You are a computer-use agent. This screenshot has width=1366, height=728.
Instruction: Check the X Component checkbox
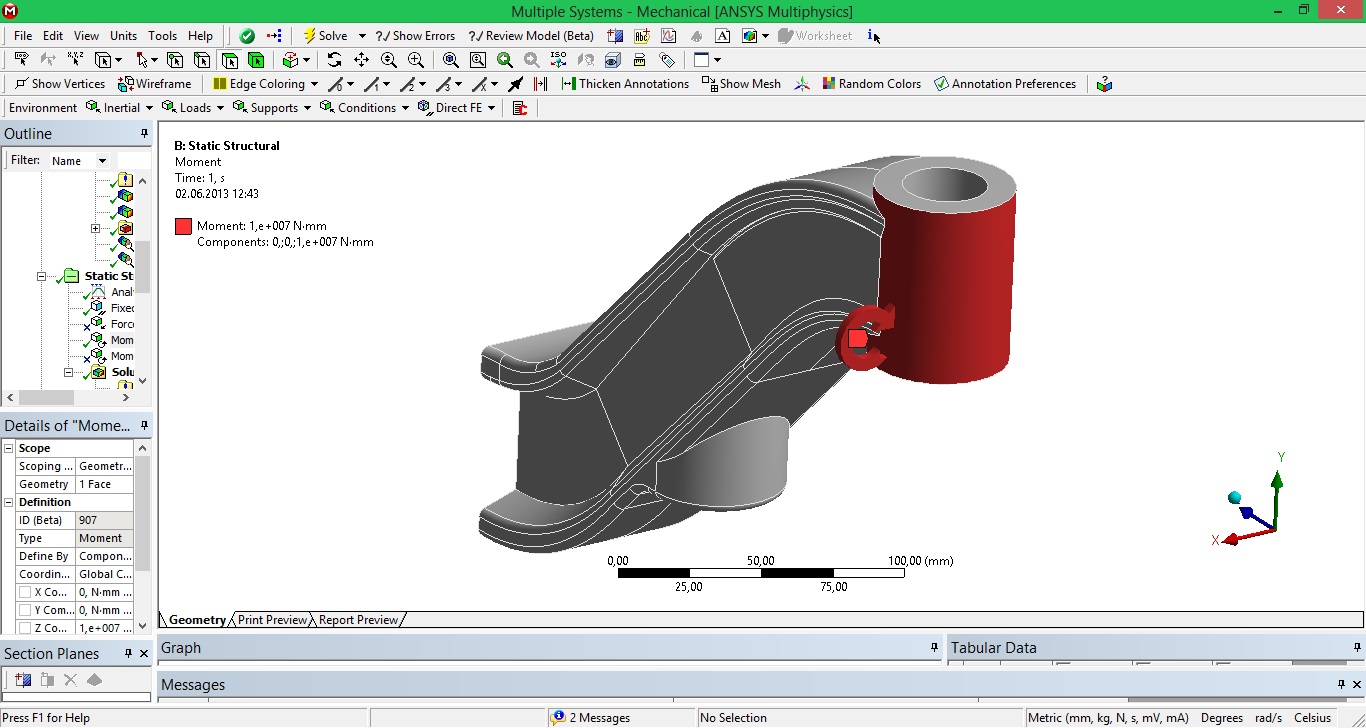point(25,592)
